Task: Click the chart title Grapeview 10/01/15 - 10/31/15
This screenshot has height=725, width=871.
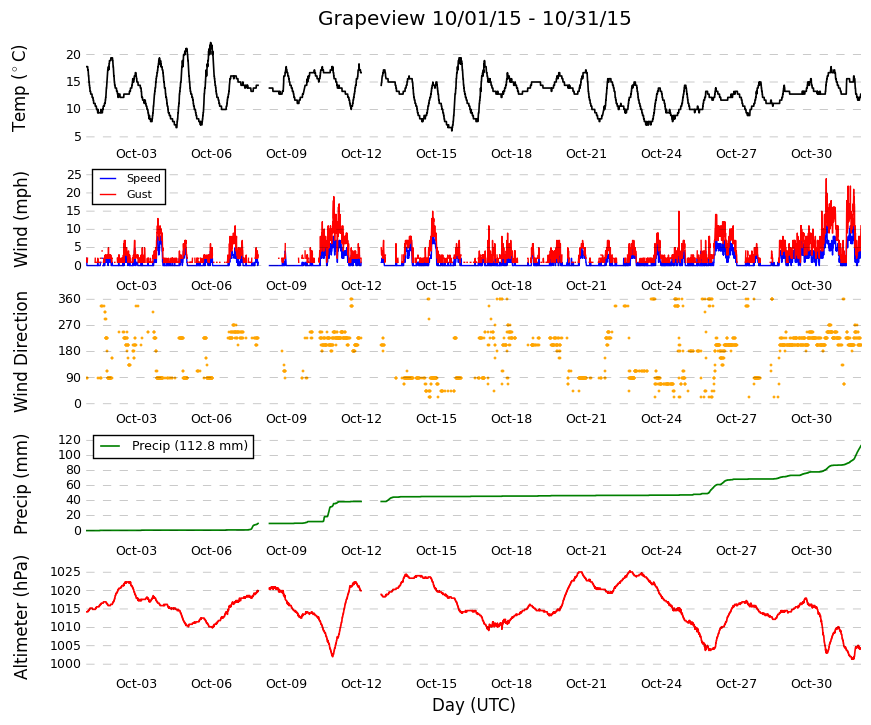Action: point(474,18)
